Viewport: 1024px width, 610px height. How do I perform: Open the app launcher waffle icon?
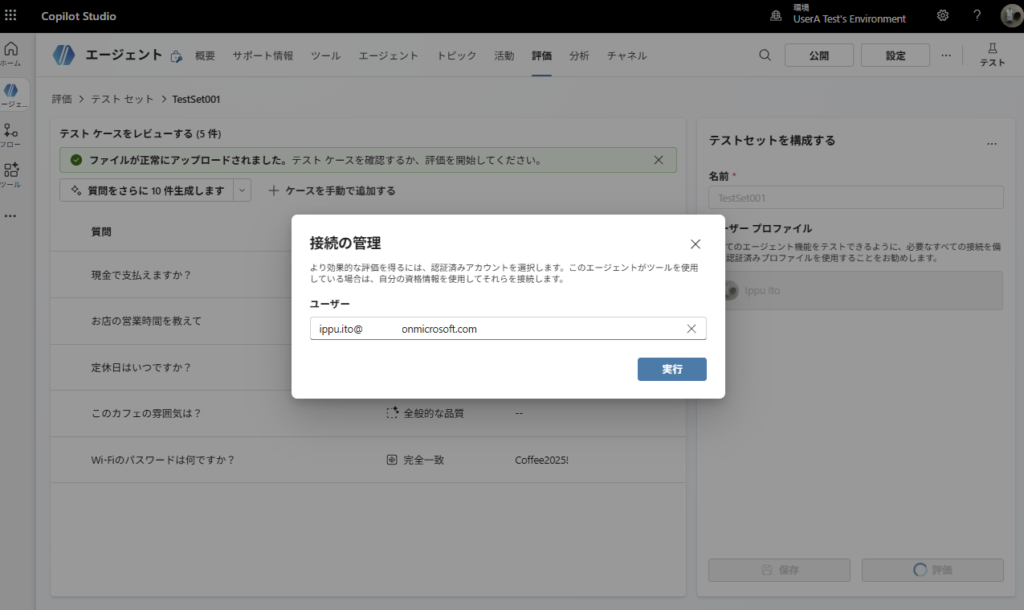tap(11, 16)
